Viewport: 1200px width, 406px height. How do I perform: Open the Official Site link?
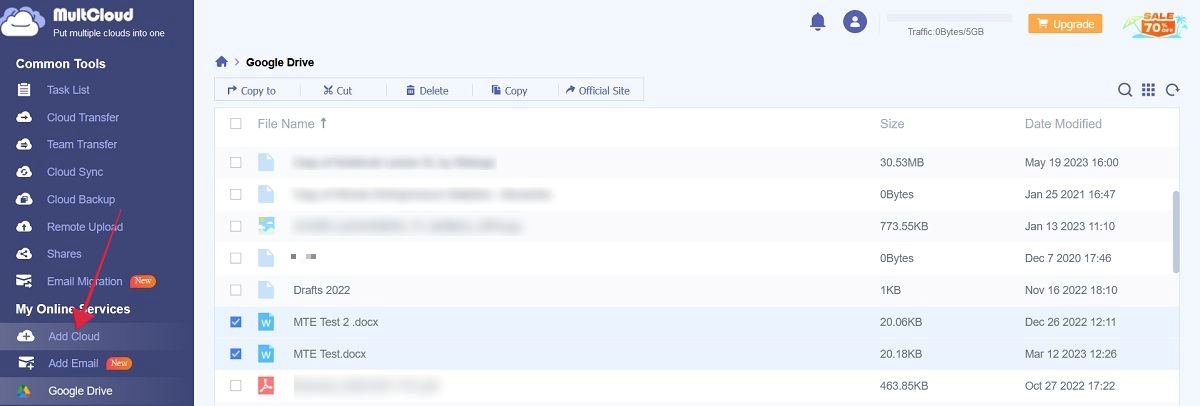point(597,90)
